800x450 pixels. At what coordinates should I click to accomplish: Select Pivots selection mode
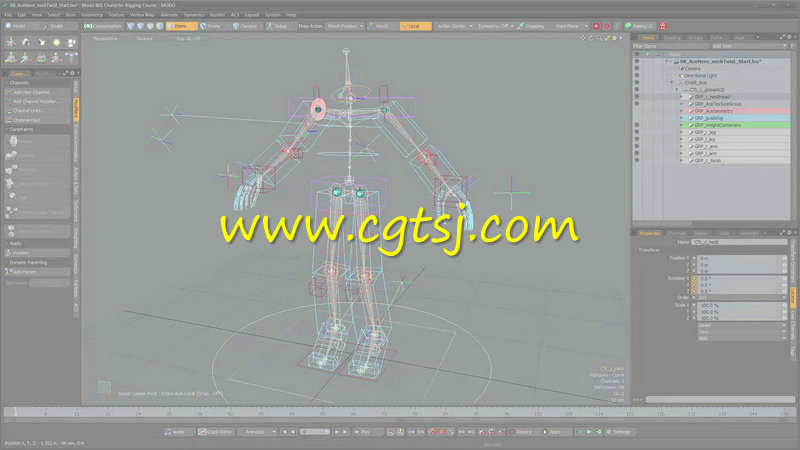[x=213, y=26]
